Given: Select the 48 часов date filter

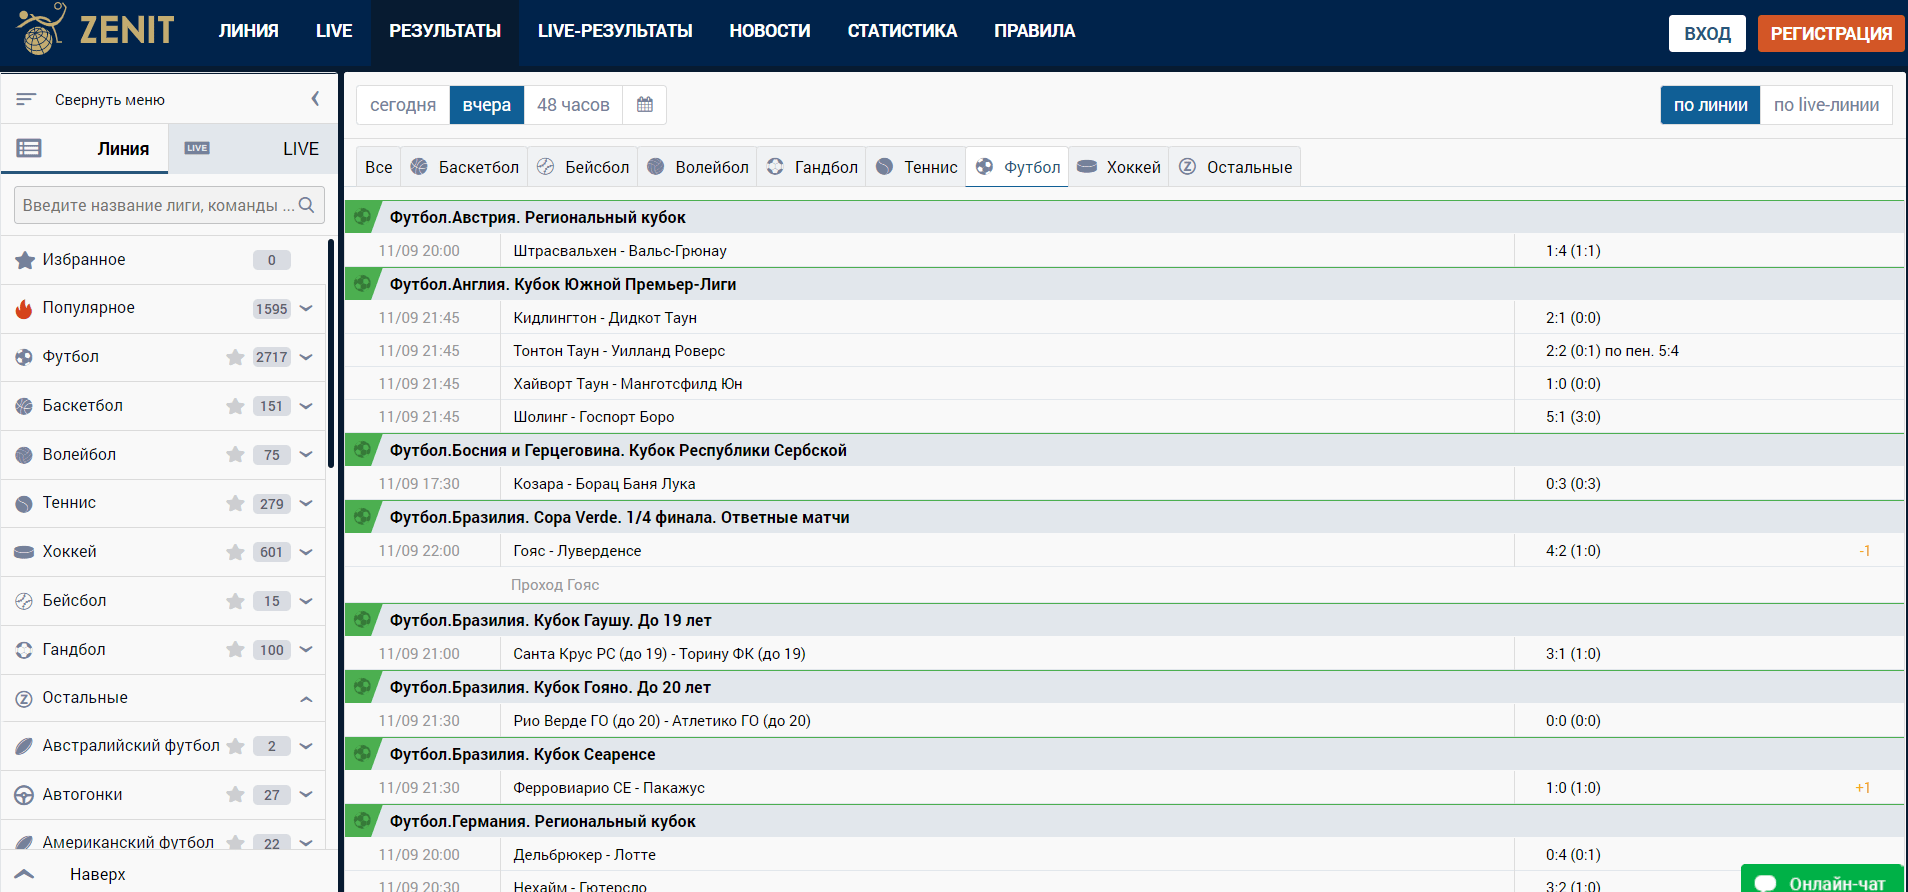Looking at the screenshot, I should coord(573,105).
